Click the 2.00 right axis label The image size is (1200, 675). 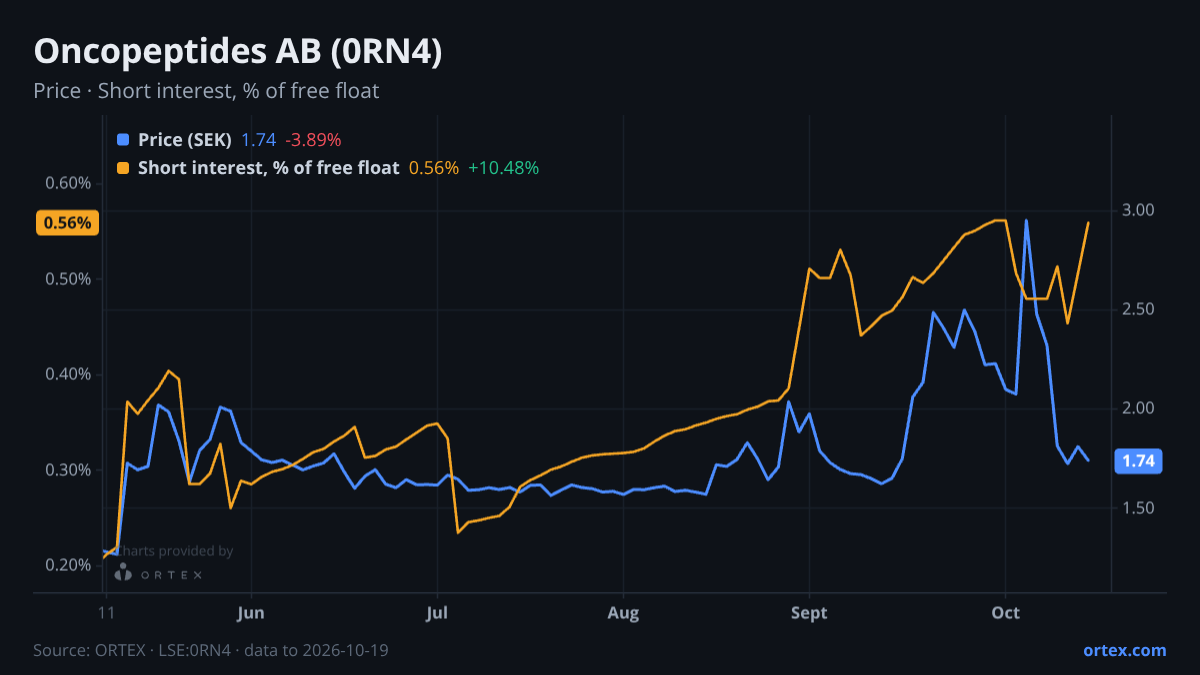point(1139,408)
